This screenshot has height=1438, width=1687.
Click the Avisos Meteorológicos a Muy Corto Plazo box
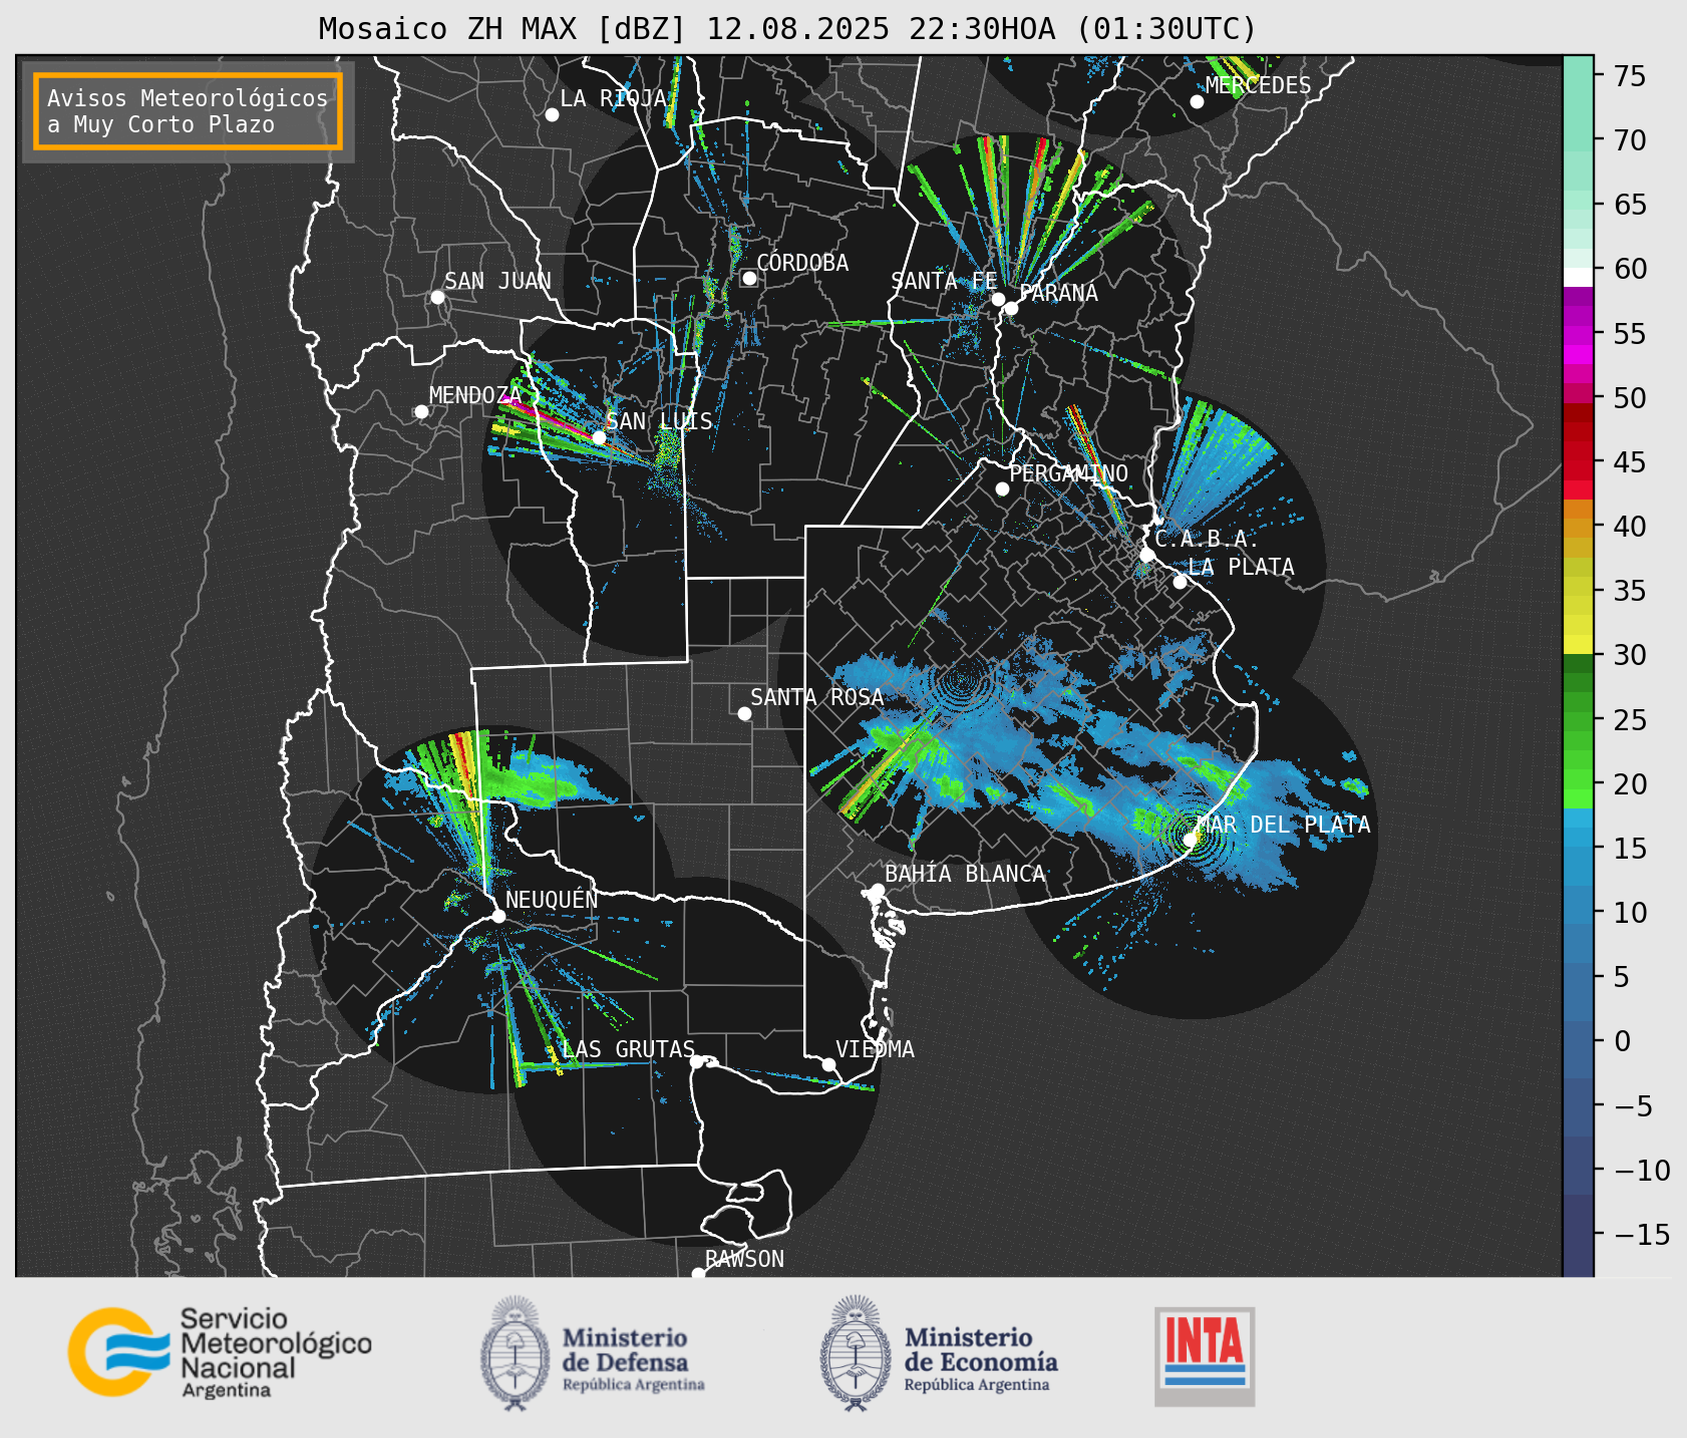pyautogui.click(x=188, y=111)
